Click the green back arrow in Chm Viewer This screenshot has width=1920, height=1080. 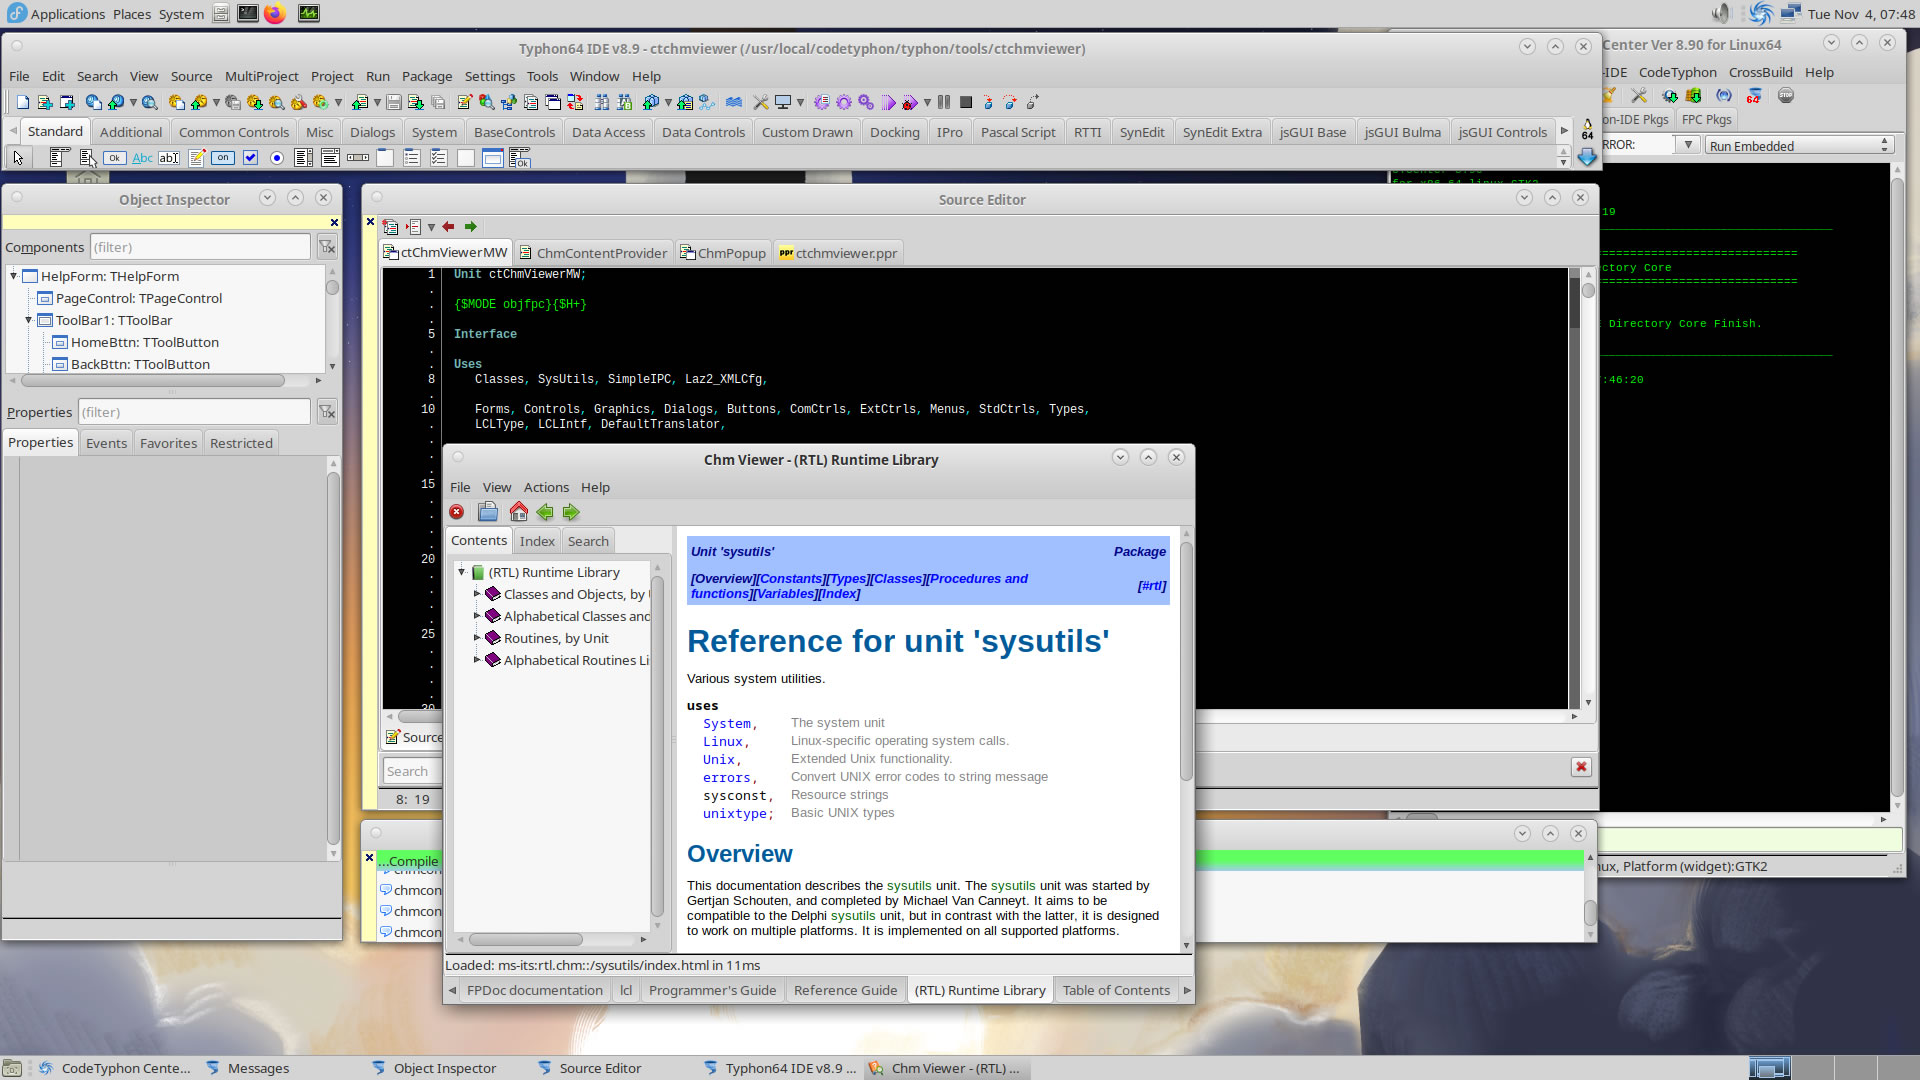click(545, 512)
